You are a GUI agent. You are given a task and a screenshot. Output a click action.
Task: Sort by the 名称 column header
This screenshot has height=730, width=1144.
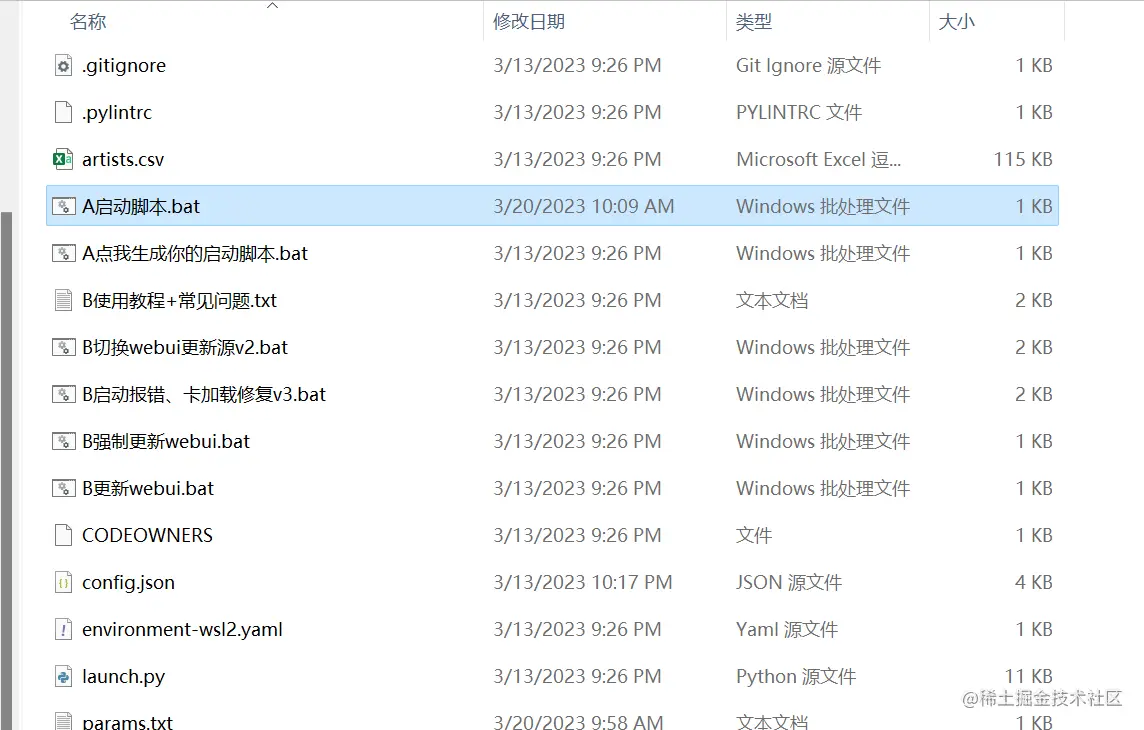(x=88, y=22)
